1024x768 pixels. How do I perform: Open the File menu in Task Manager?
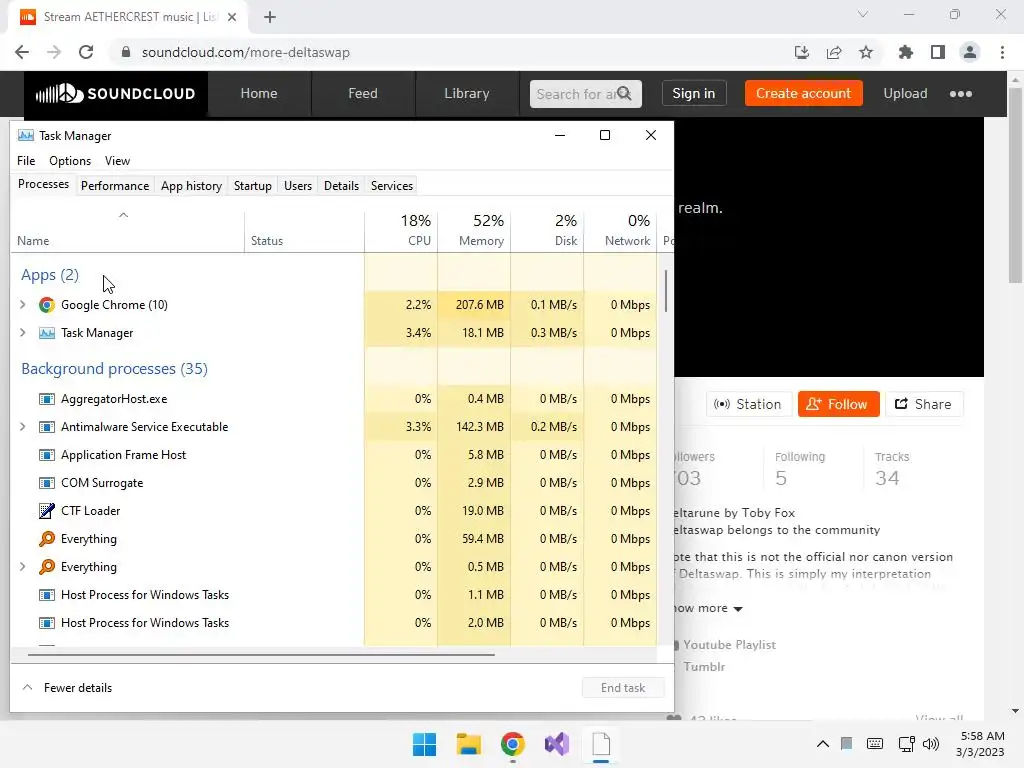tap(26, 161)
